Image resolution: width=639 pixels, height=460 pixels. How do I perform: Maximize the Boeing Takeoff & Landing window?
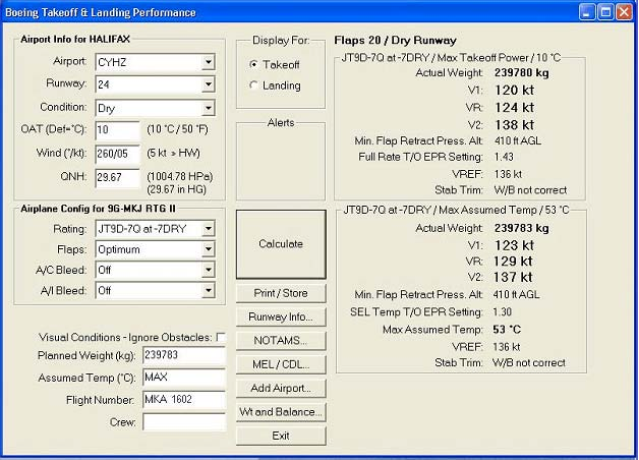(x=606, y=12)
